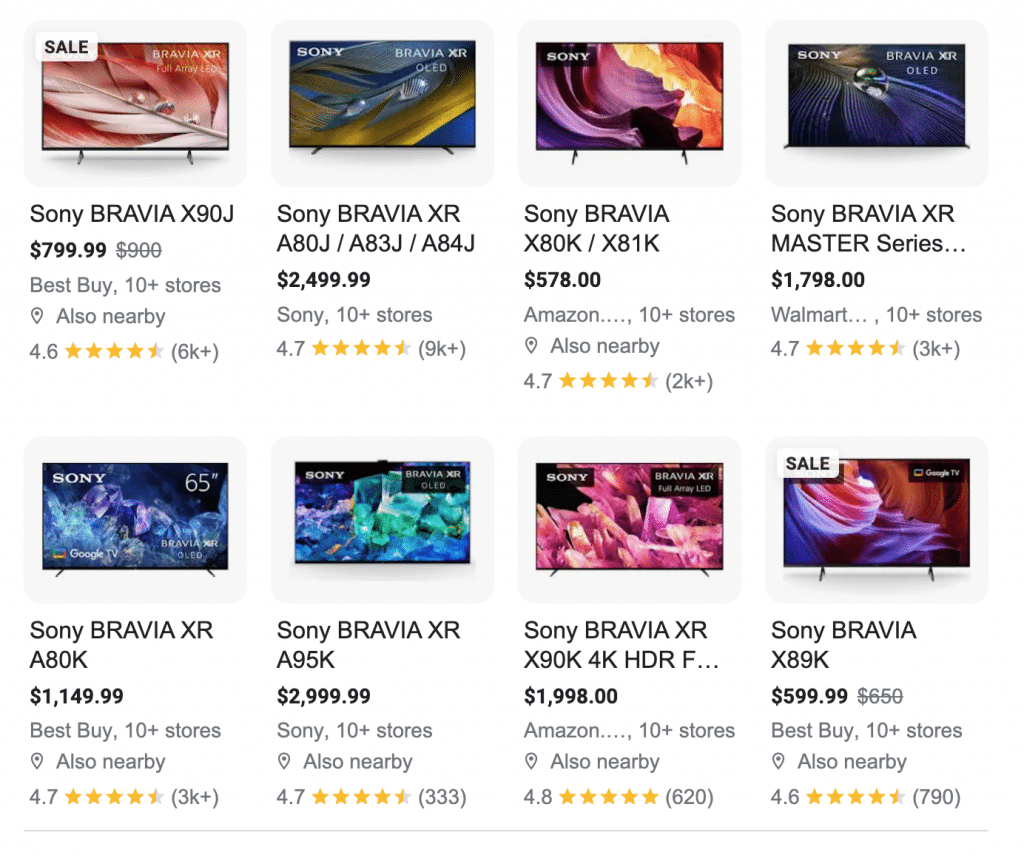The image size is (1024, 861).
Task: Open the BRAVIA XR A80J OLED product image
Action: 382,103
